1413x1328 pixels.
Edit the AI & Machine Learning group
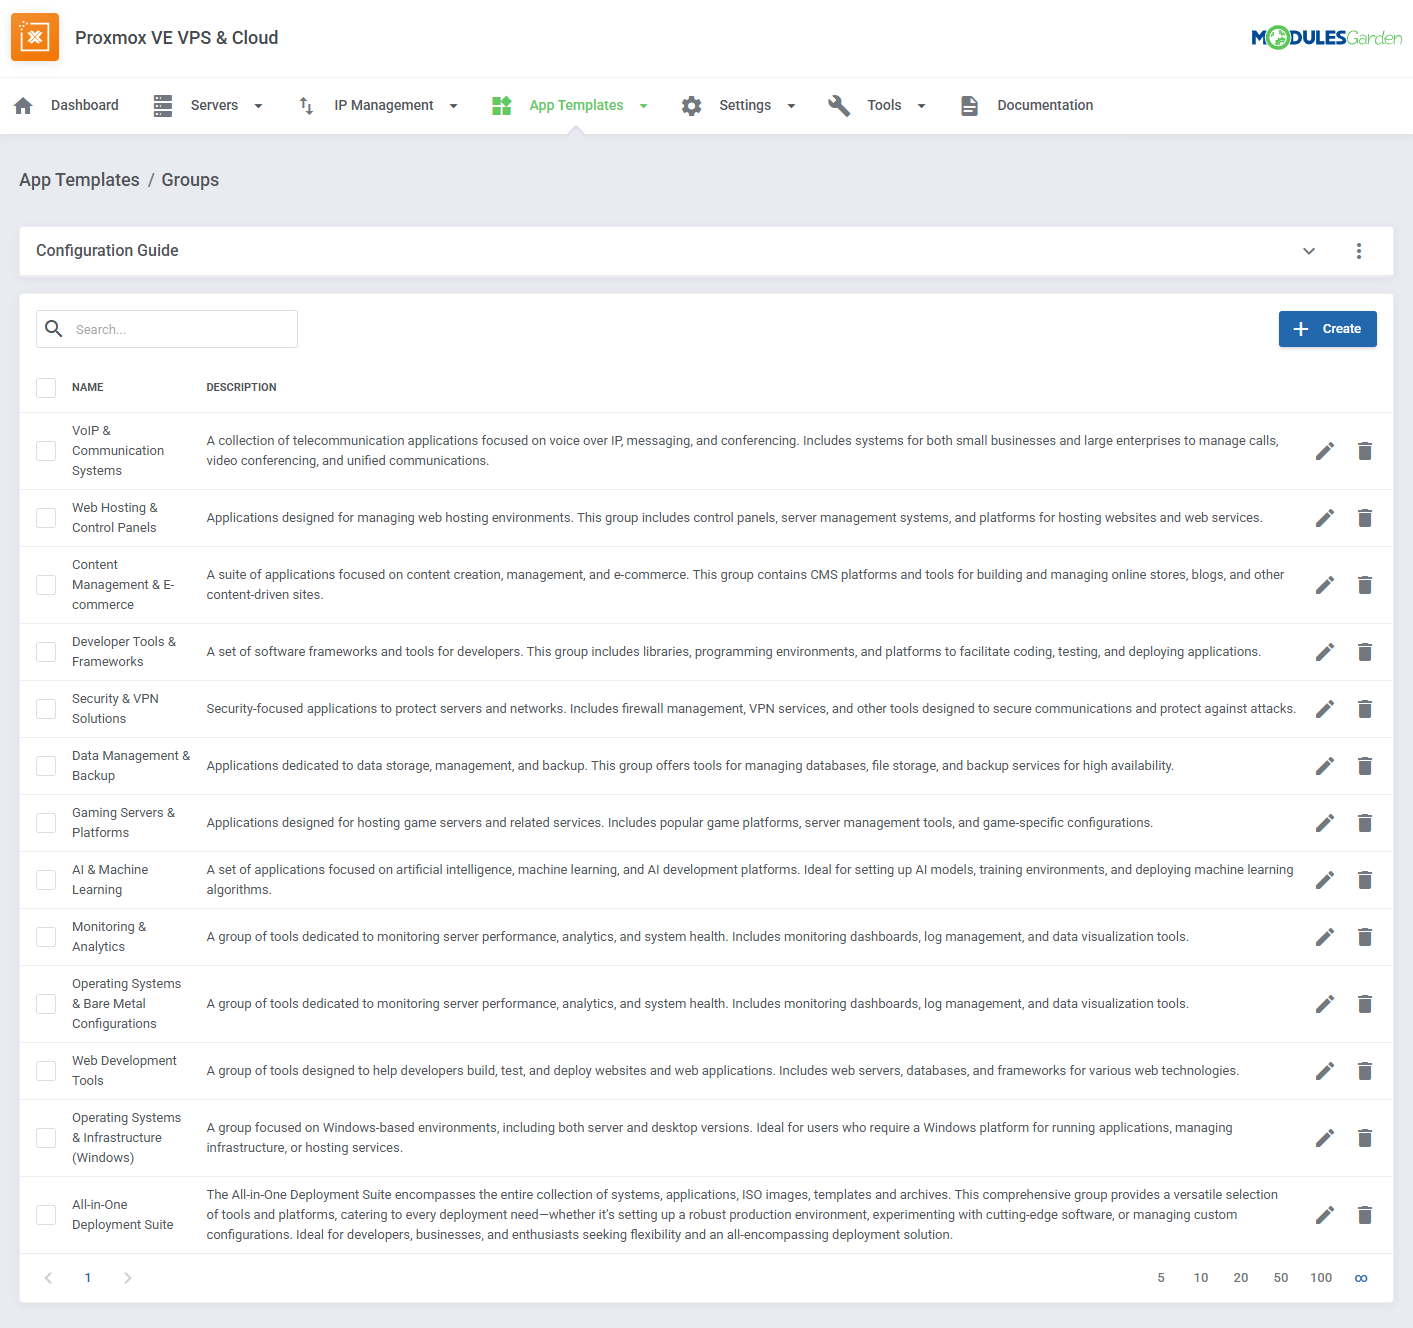(1324, 879)
